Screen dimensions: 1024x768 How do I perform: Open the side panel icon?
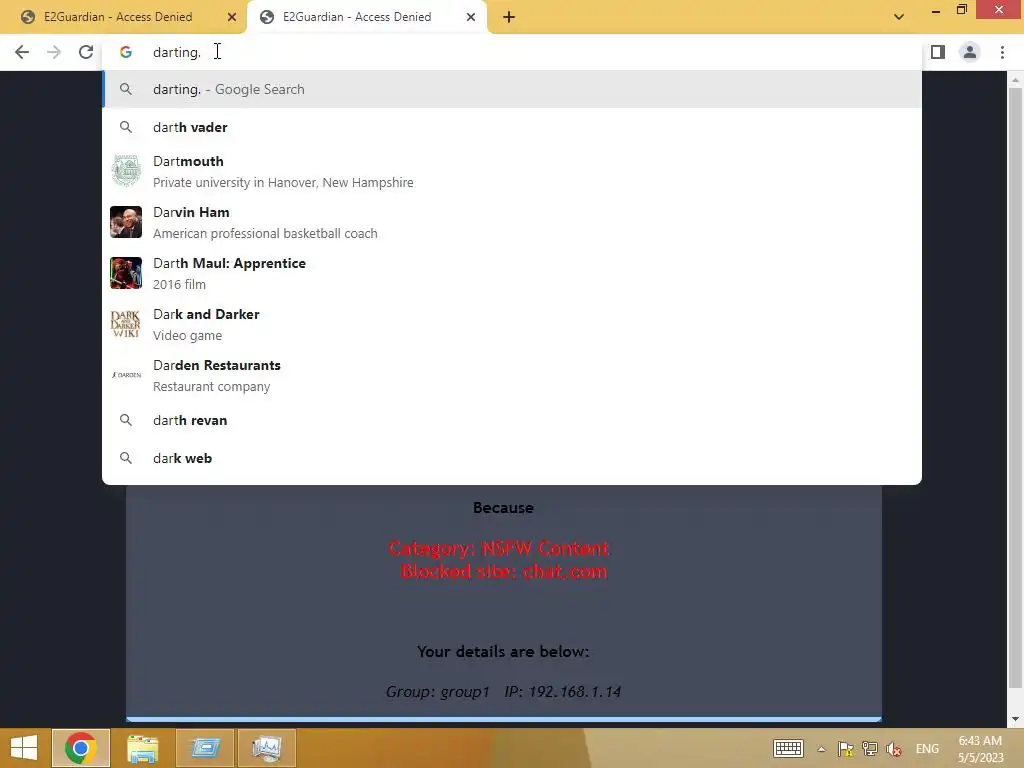(x=938, y=52)
